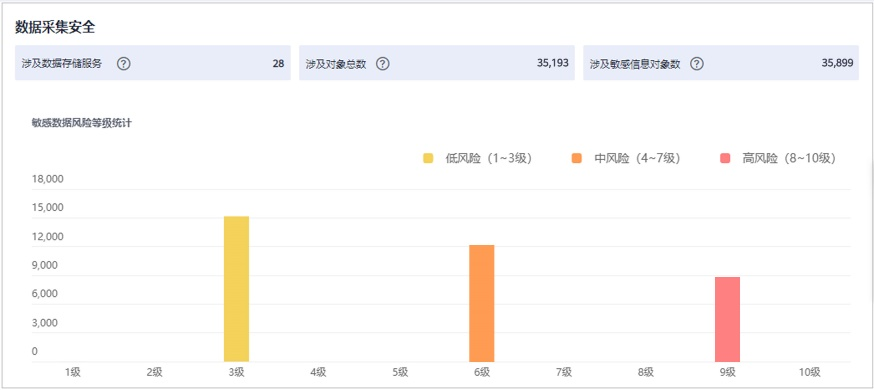Select the orange 6级 bar
Viewport: 874px width, 390px height.
pos(482,304)
